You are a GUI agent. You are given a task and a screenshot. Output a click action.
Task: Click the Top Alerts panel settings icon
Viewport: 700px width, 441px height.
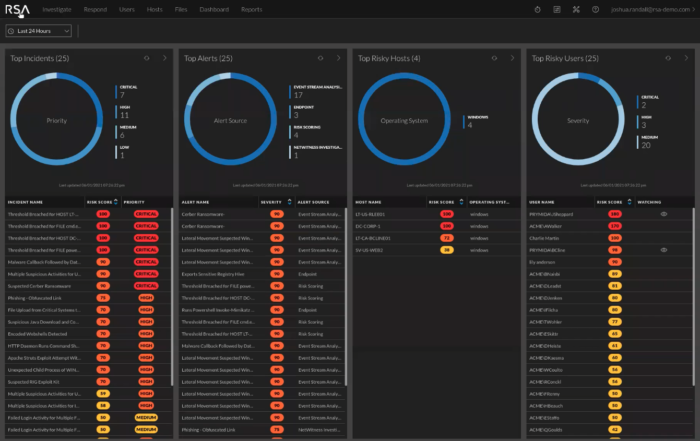(x=321, y=58)
